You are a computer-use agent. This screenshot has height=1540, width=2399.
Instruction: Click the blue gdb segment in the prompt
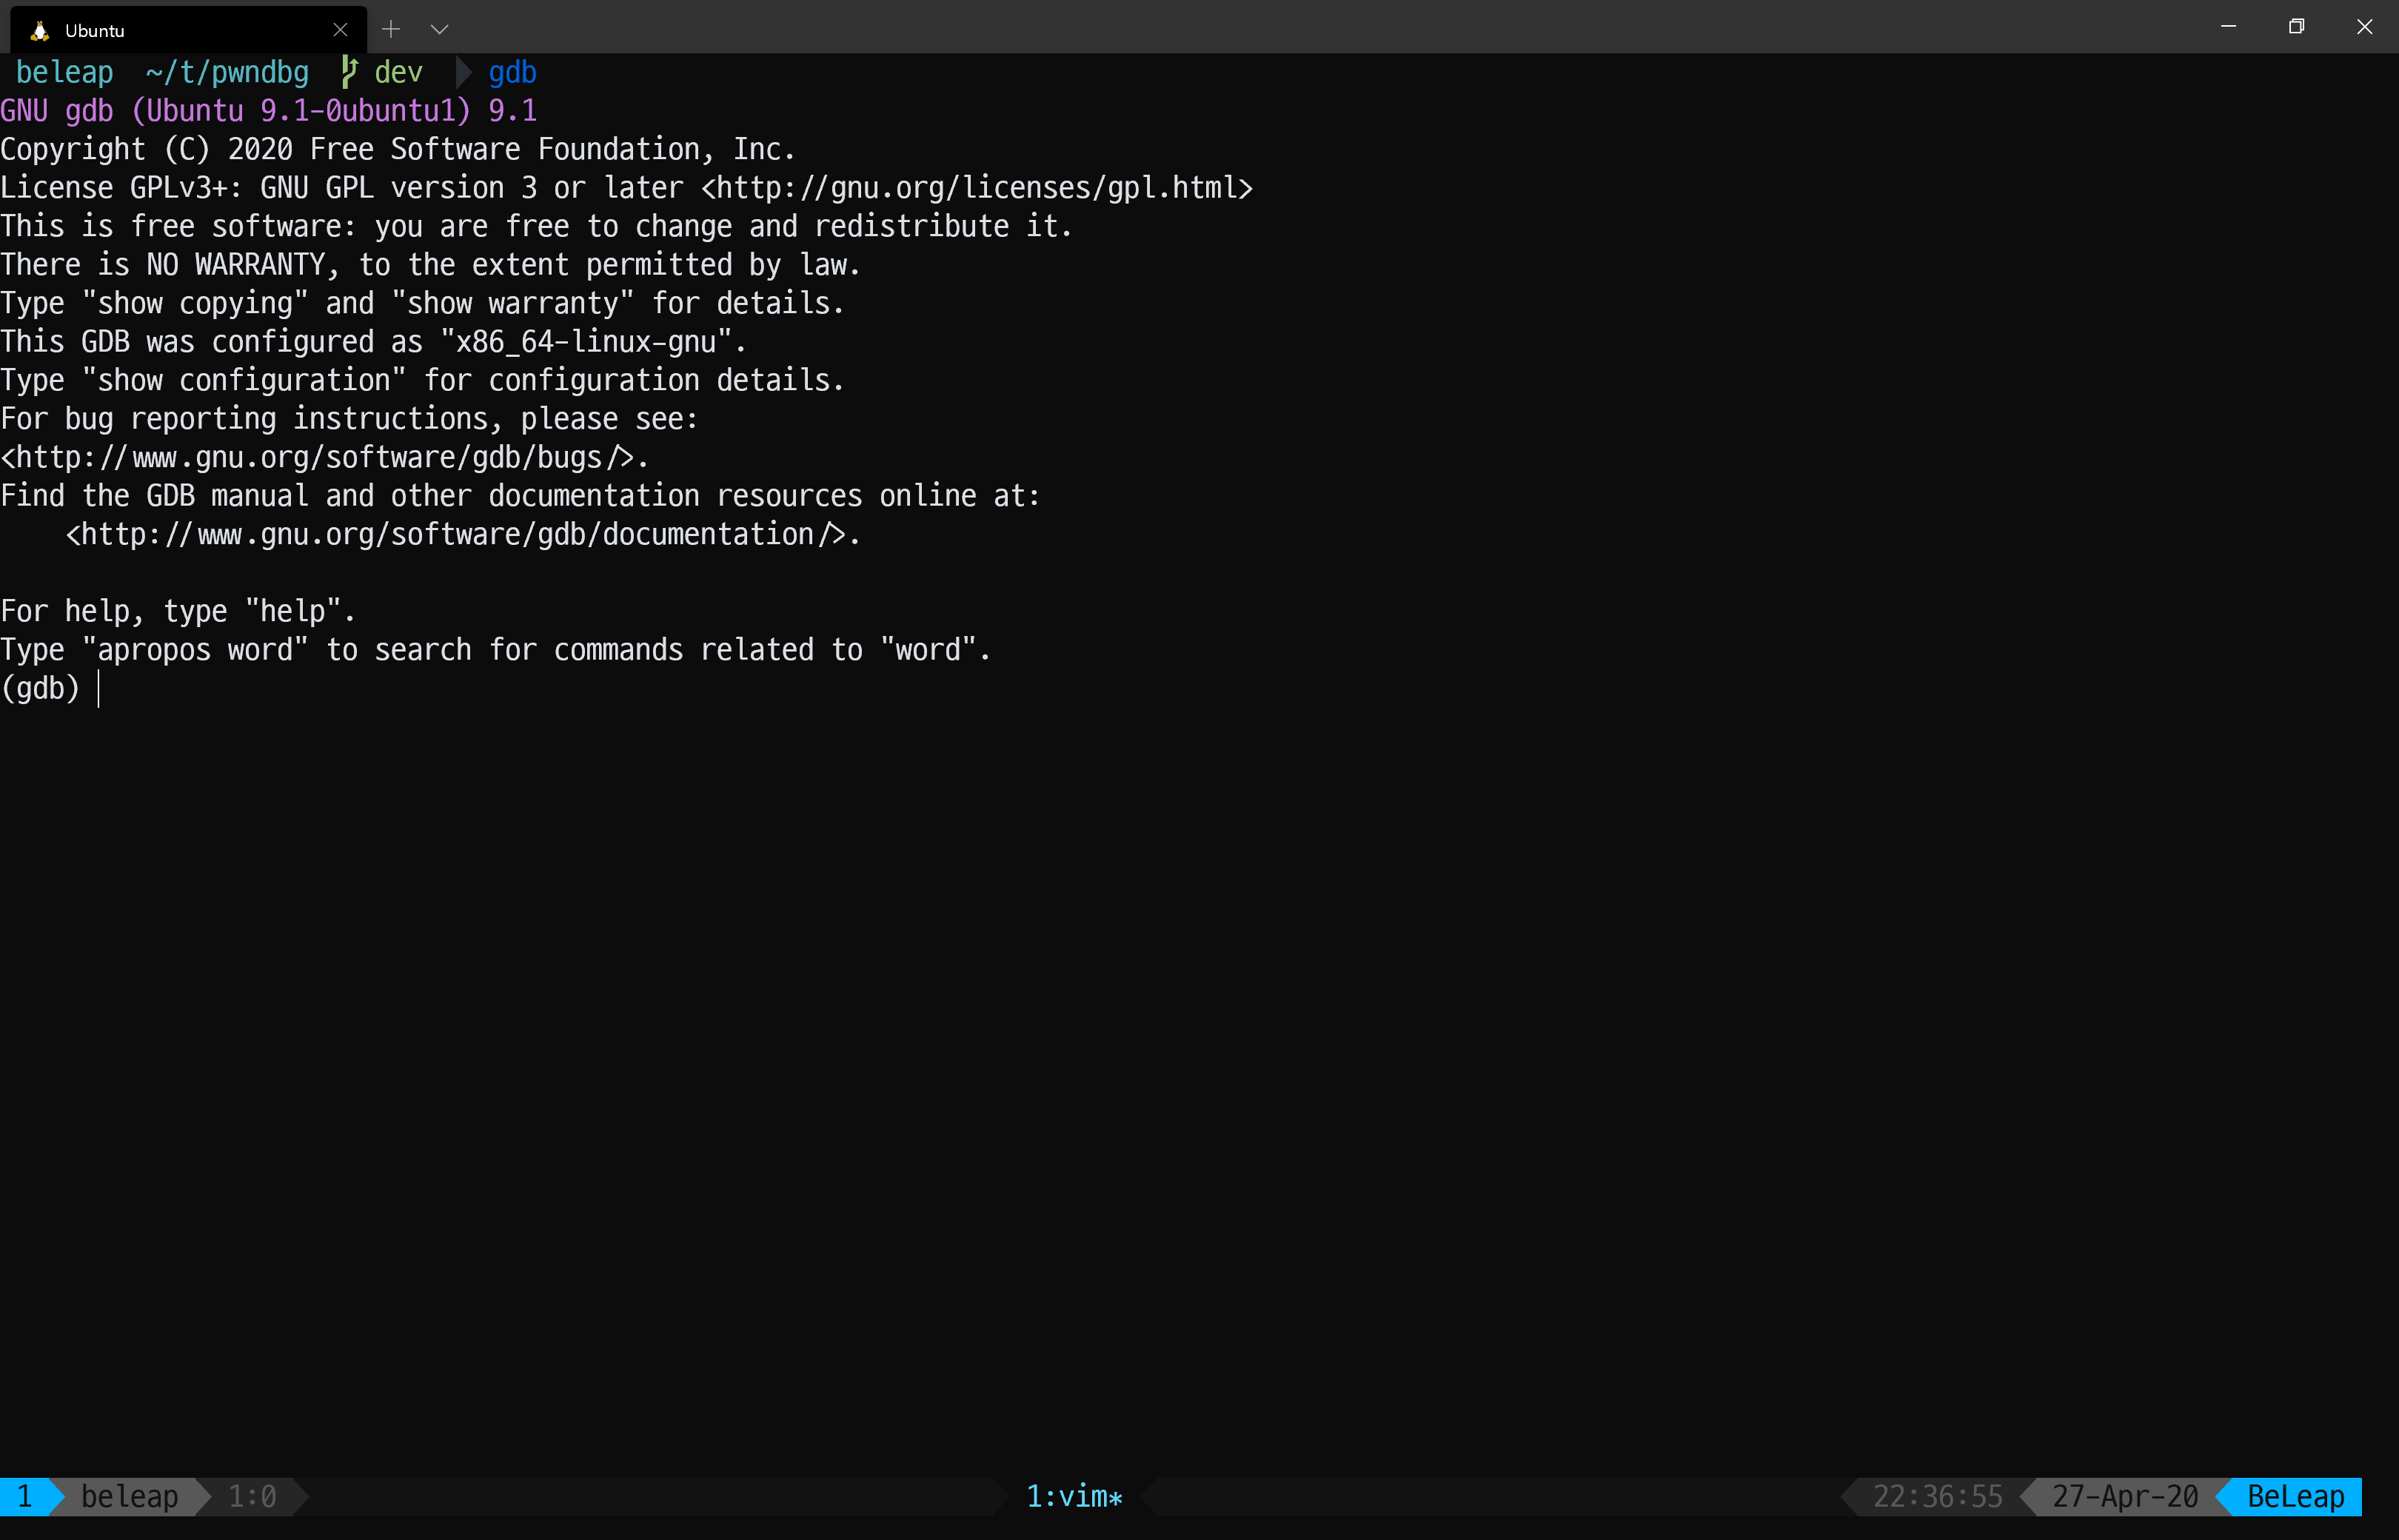[x=512, y=72]
